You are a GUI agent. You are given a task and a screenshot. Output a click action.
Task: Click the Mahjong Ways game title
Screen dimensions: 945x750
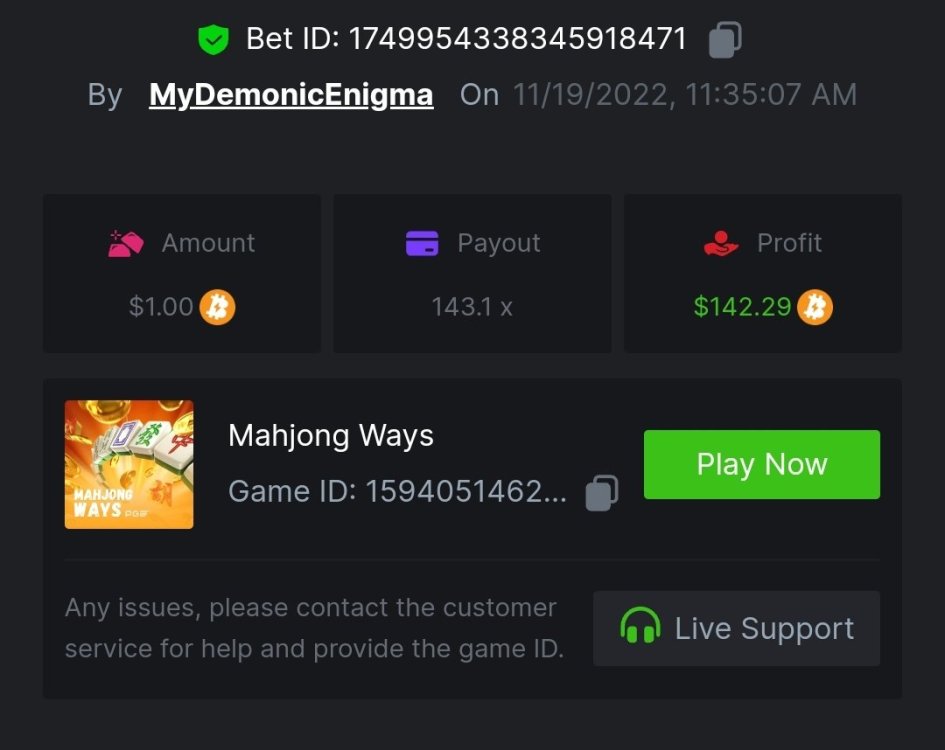click(331, 436)
